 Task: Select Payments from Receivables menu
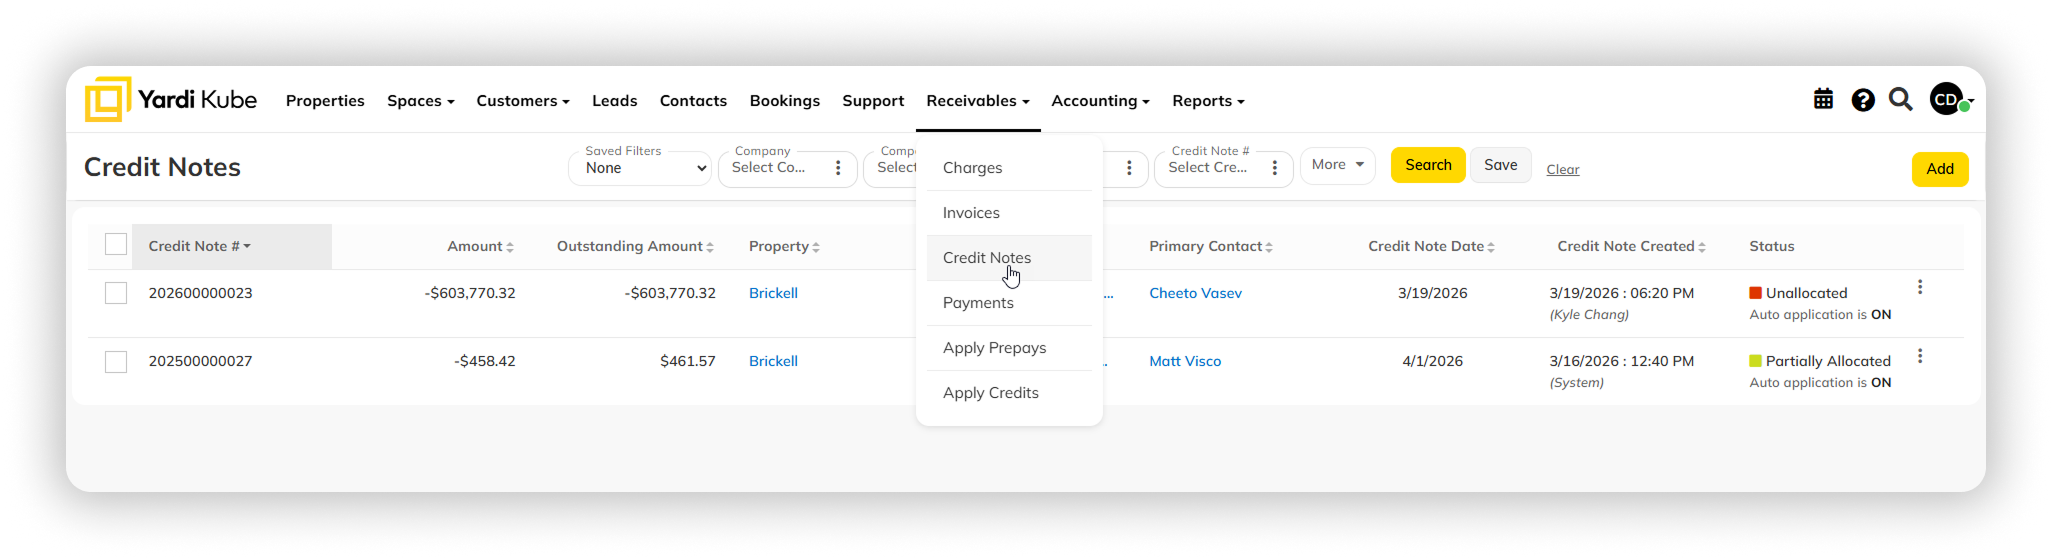(x=978, y=303)
